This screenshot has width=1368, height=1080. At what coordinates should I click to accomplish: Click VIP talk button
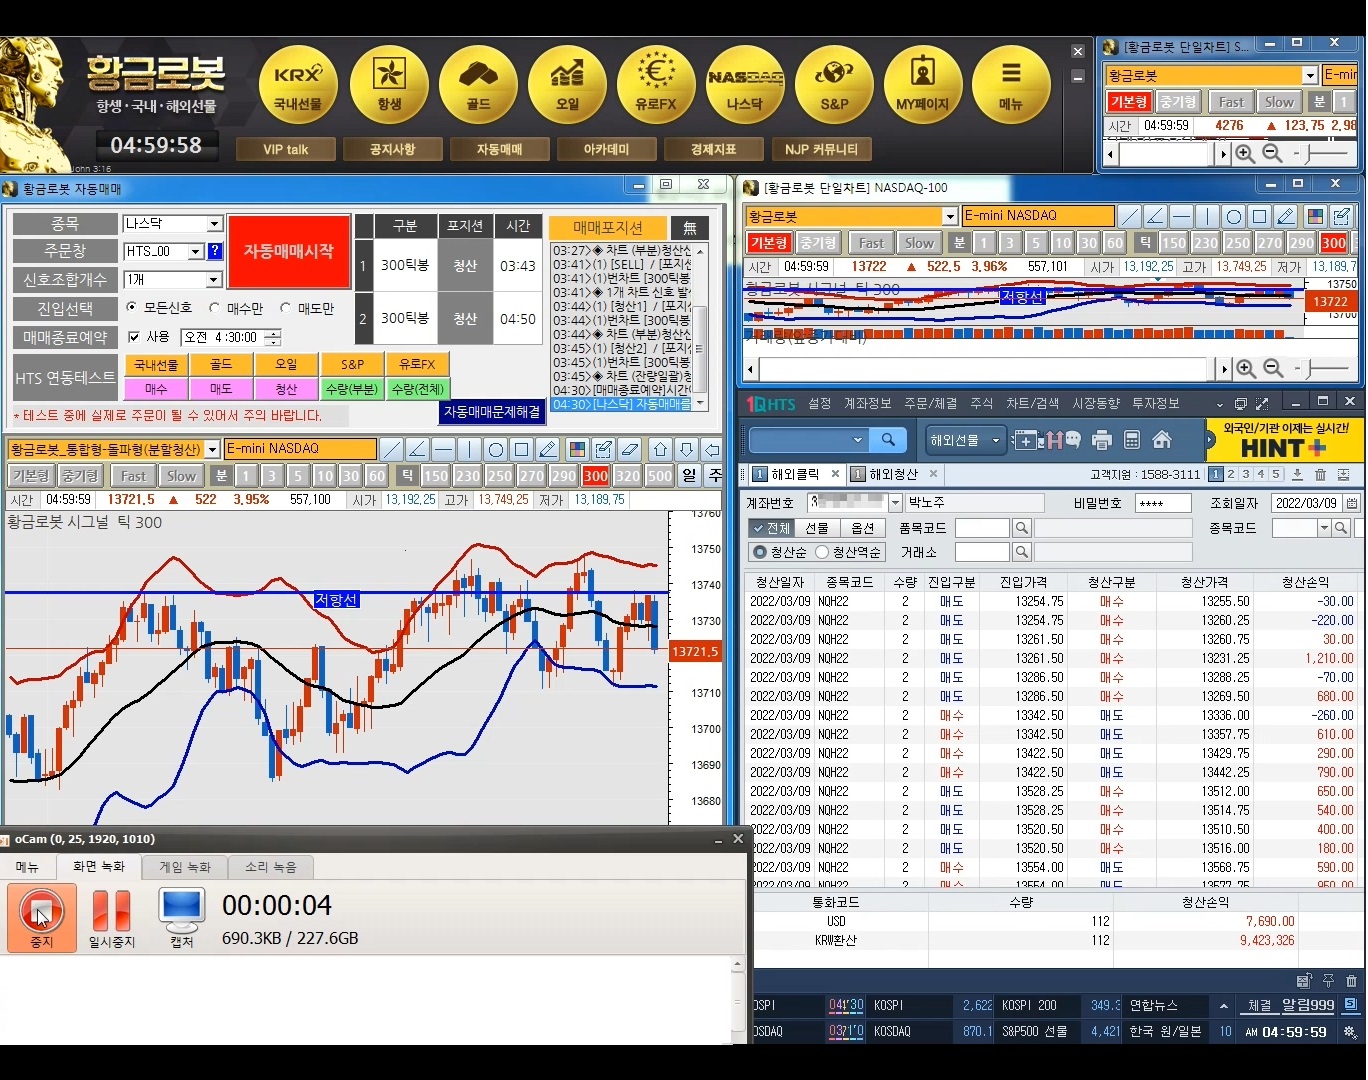[286, 150]
